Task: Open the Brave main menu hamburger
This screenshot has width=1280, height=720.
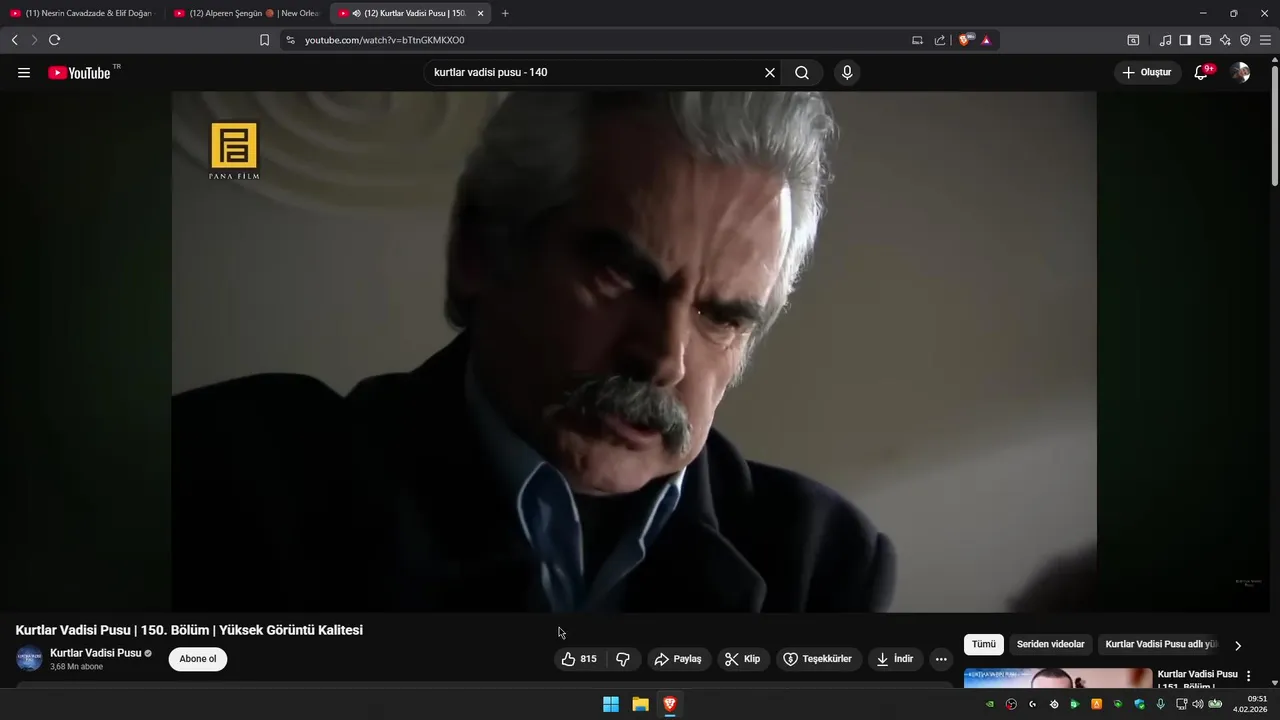Action: click(x=1265, y=40)
